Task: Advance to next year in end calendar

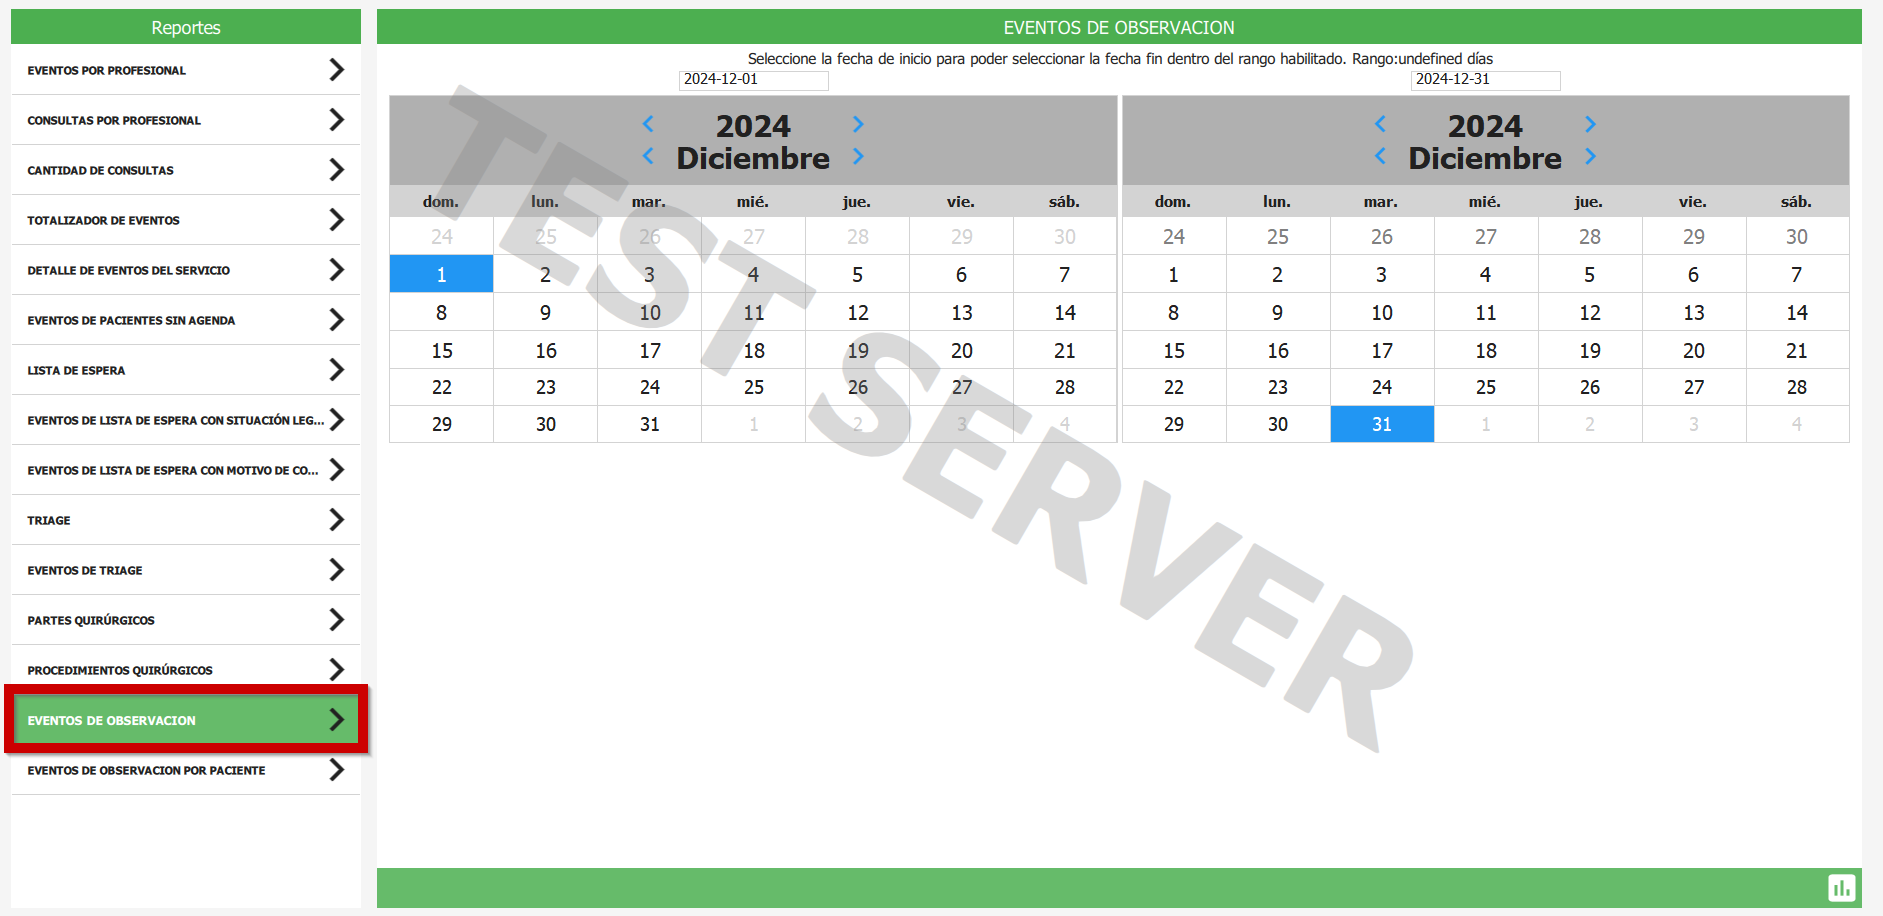Action: pos(1590,124)
